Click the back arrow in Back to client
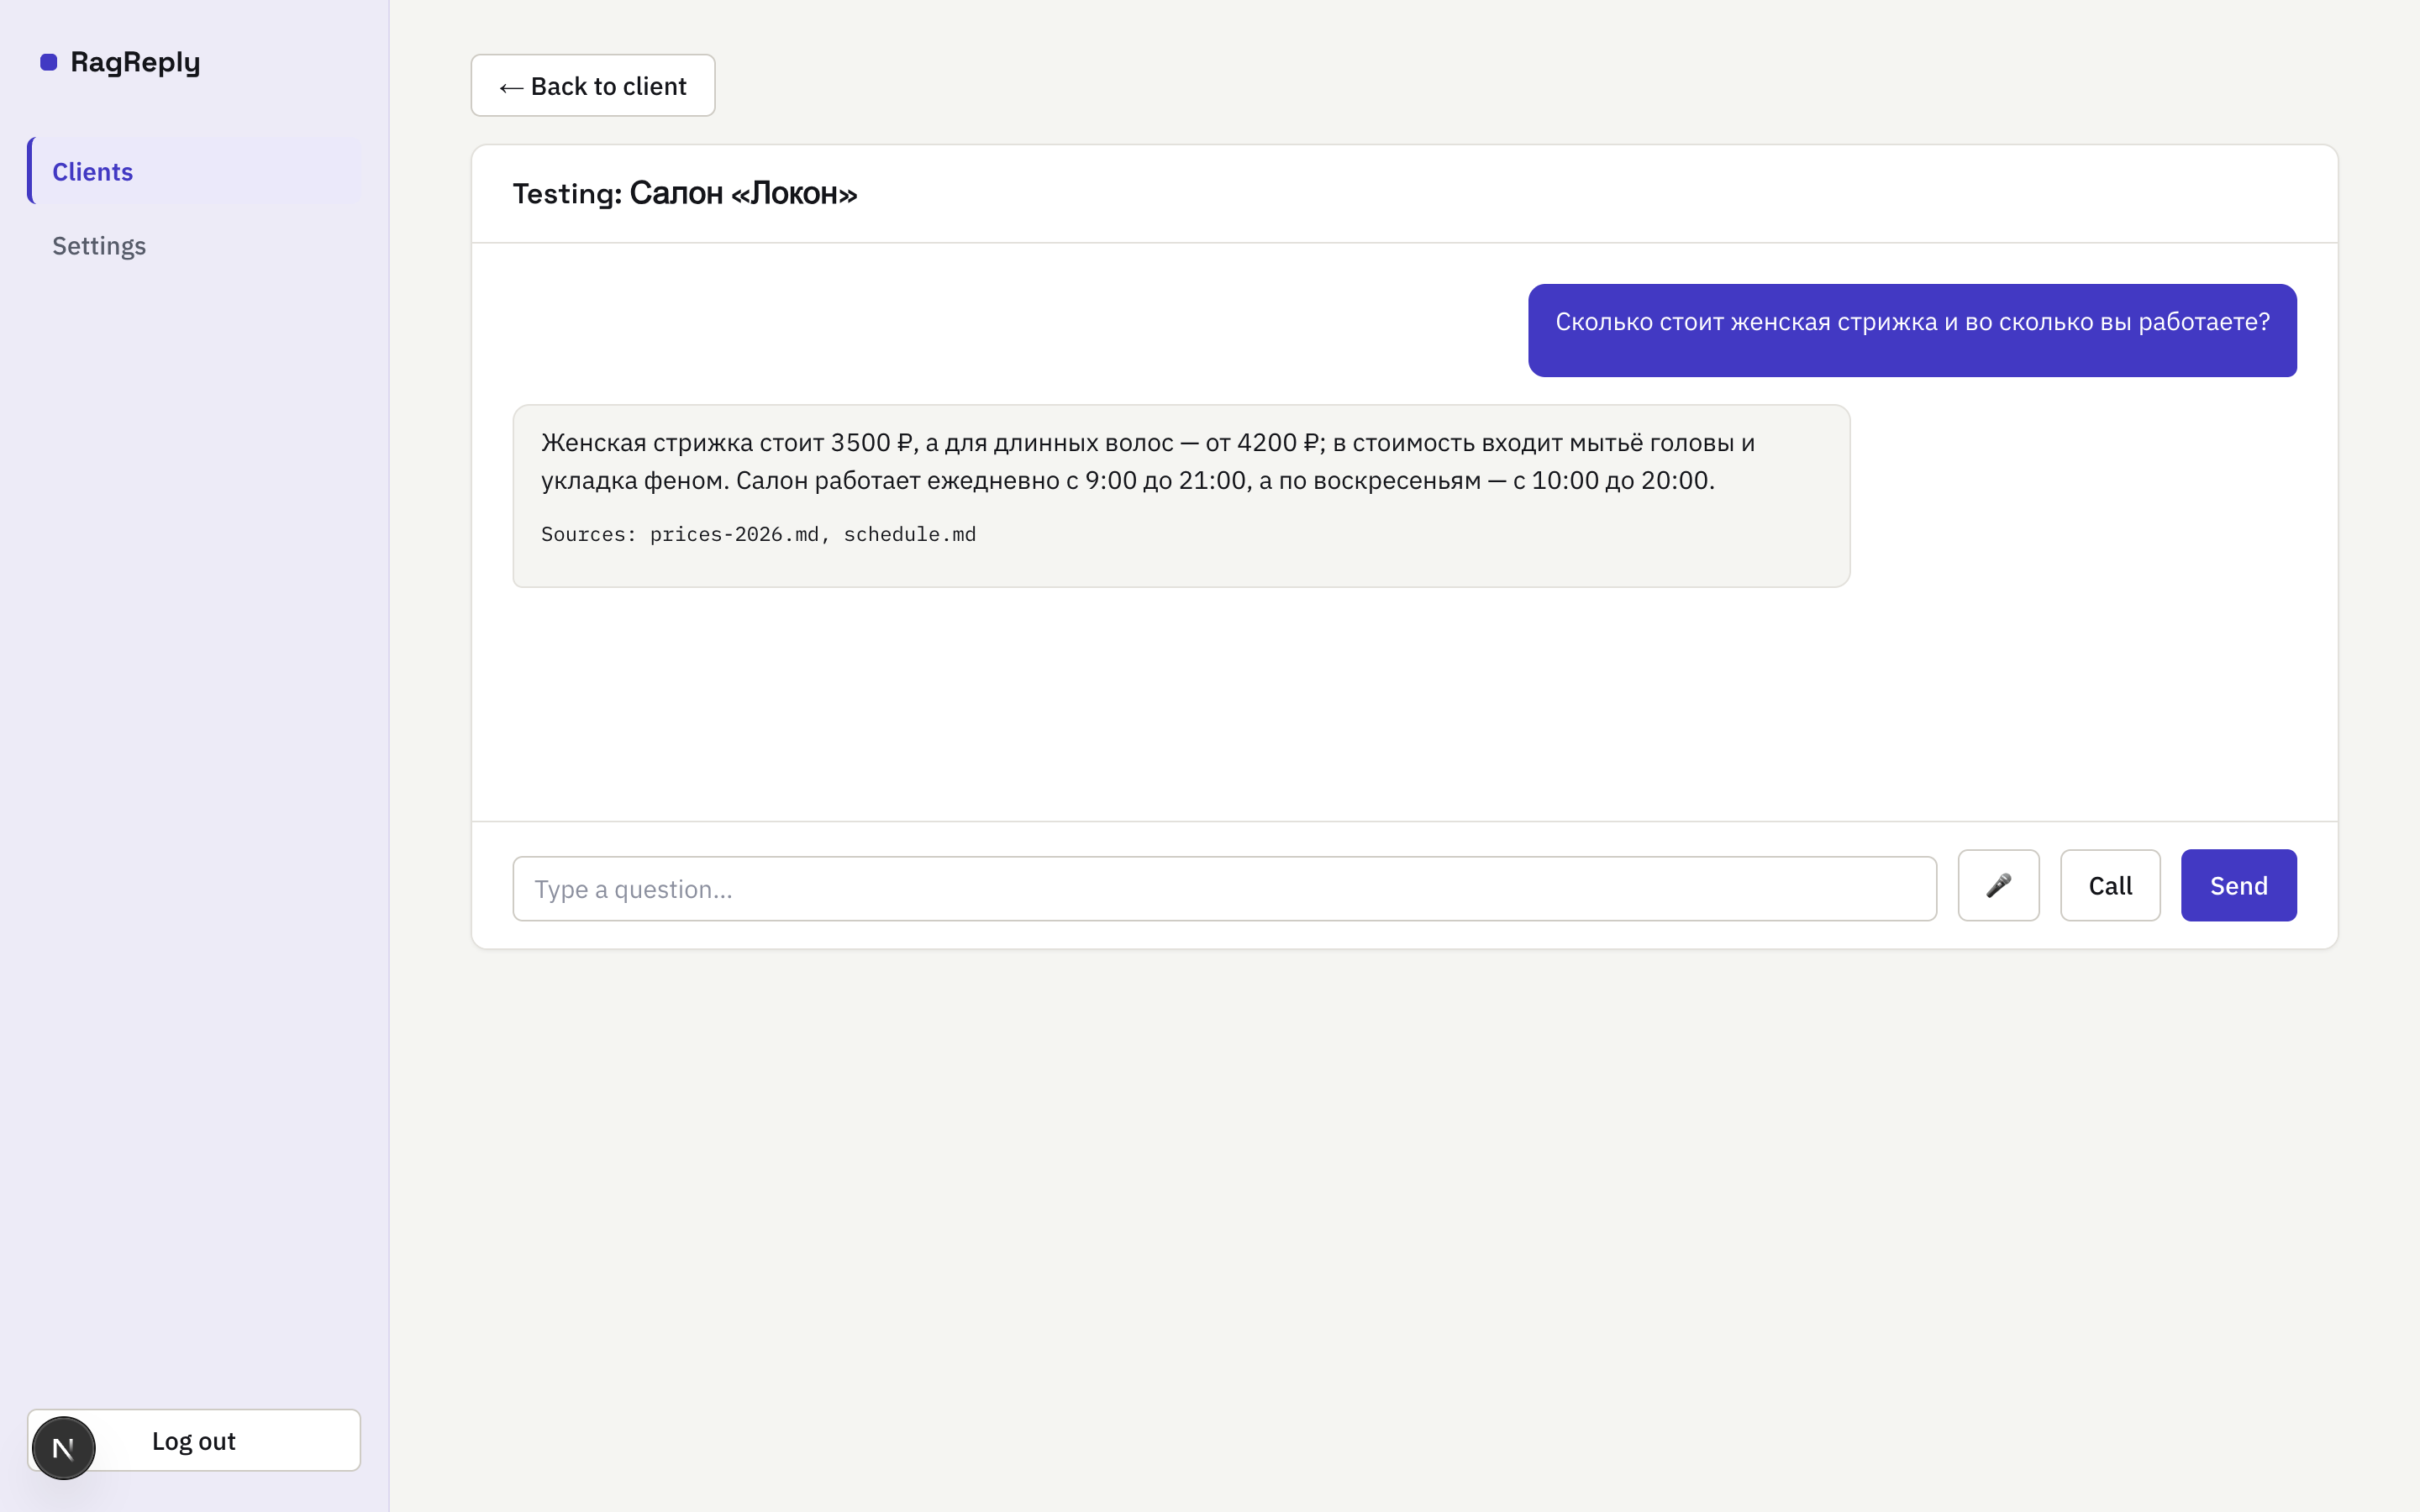 pyautogui.click(x=511, y=88)
